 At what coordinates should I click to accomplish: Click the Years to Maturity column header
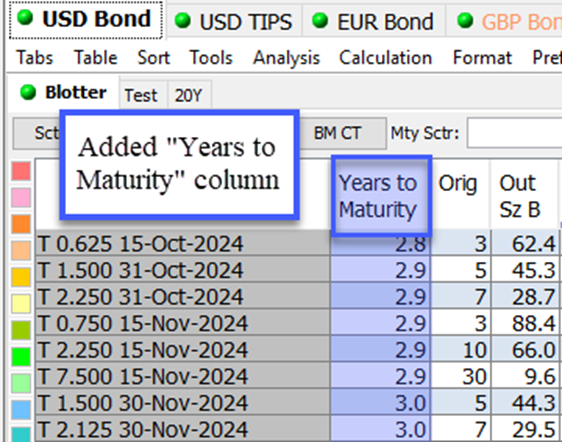click(381, 196)
